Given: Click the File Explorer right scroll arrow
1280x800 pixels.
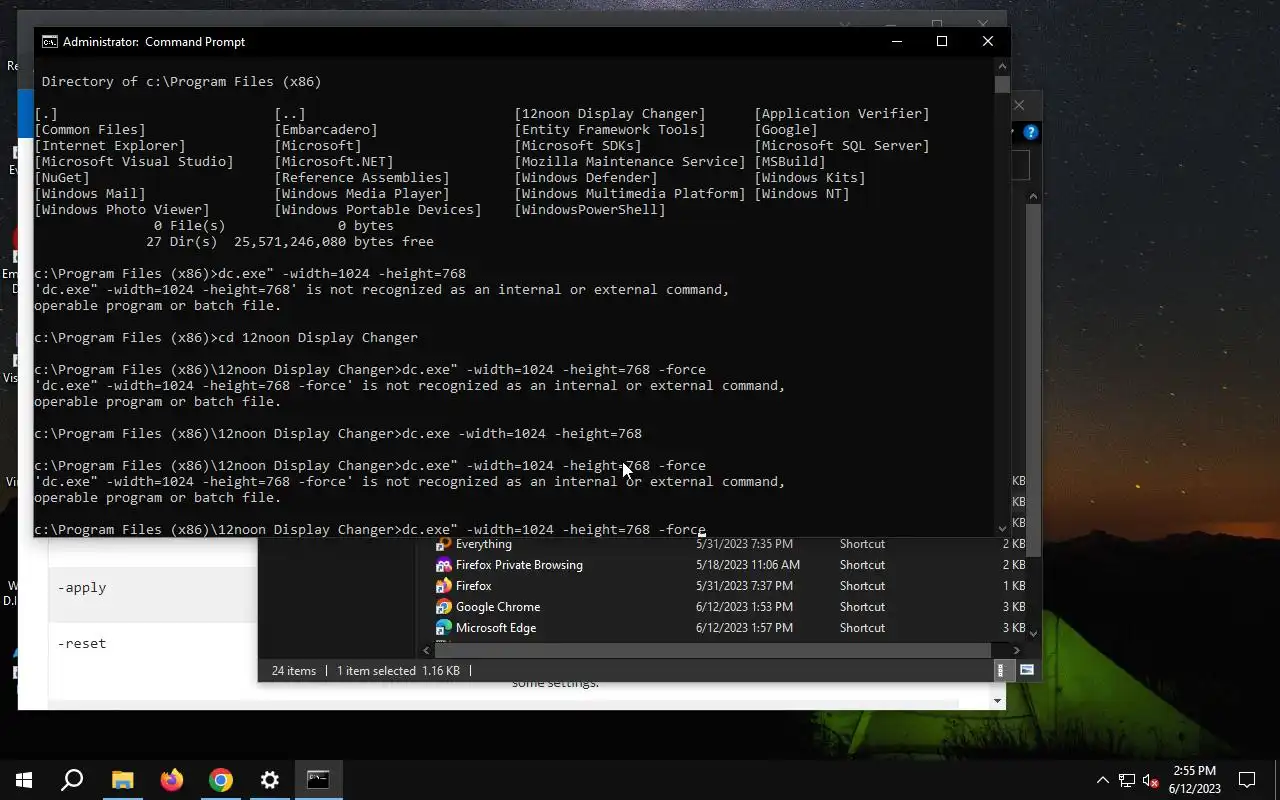Looking at the screenshot, I should (1017, 650).
